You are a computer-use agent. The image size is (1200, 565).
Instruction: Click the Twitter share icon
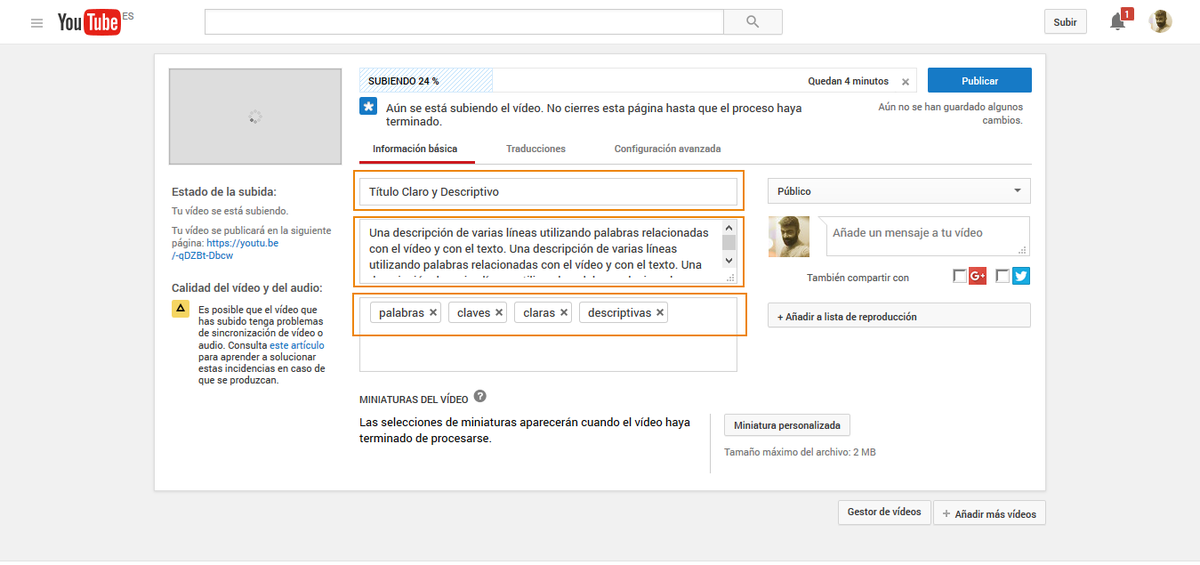pyautogui.click(x=1020, y=276)
